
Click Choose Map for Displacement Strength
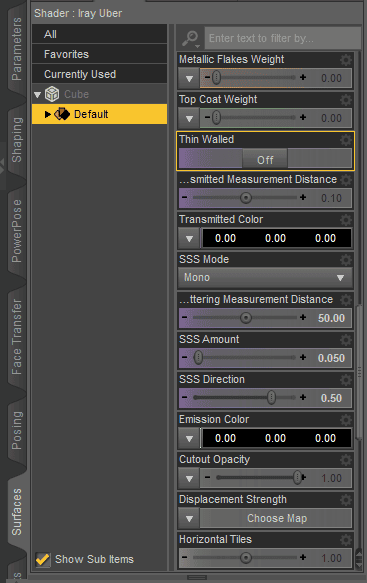(x=276, y=518)
